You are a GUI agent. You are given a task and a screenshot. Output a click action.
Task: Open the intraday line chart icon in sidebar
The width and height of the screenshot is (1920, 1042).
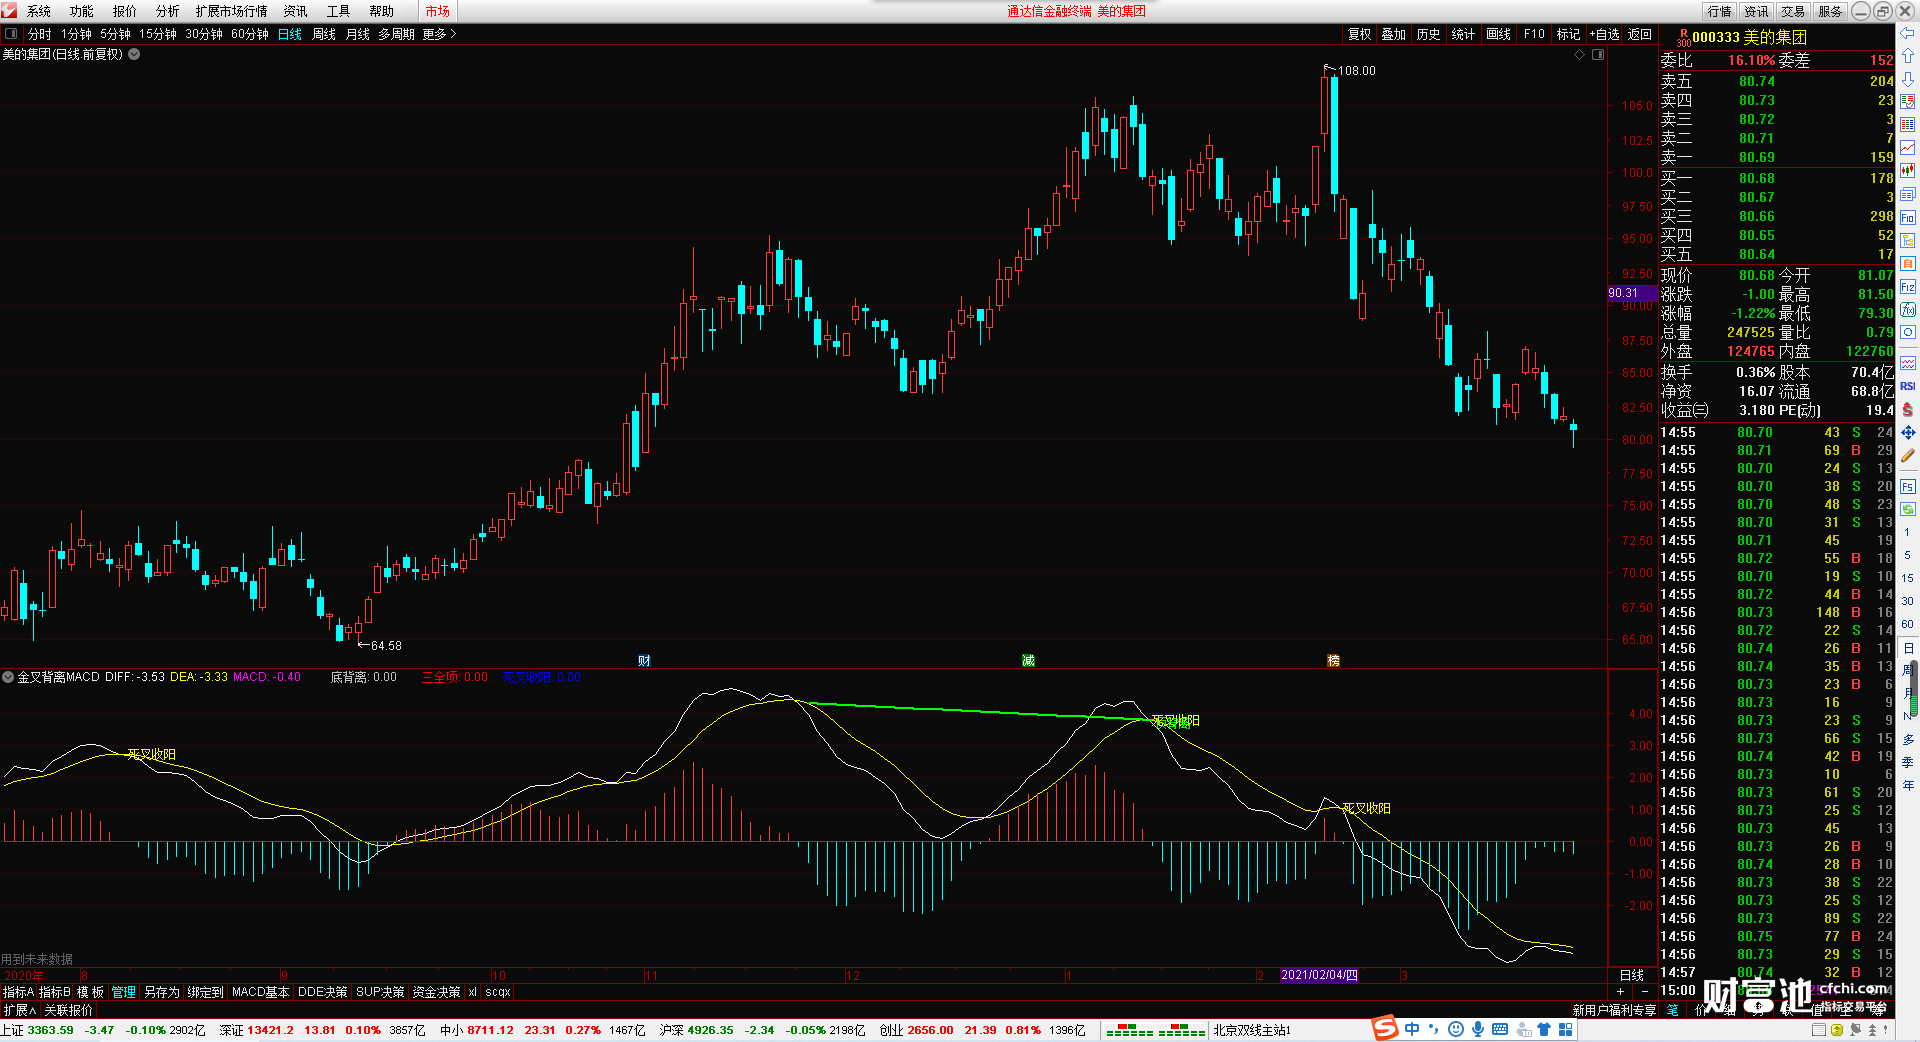point(1908,148)
